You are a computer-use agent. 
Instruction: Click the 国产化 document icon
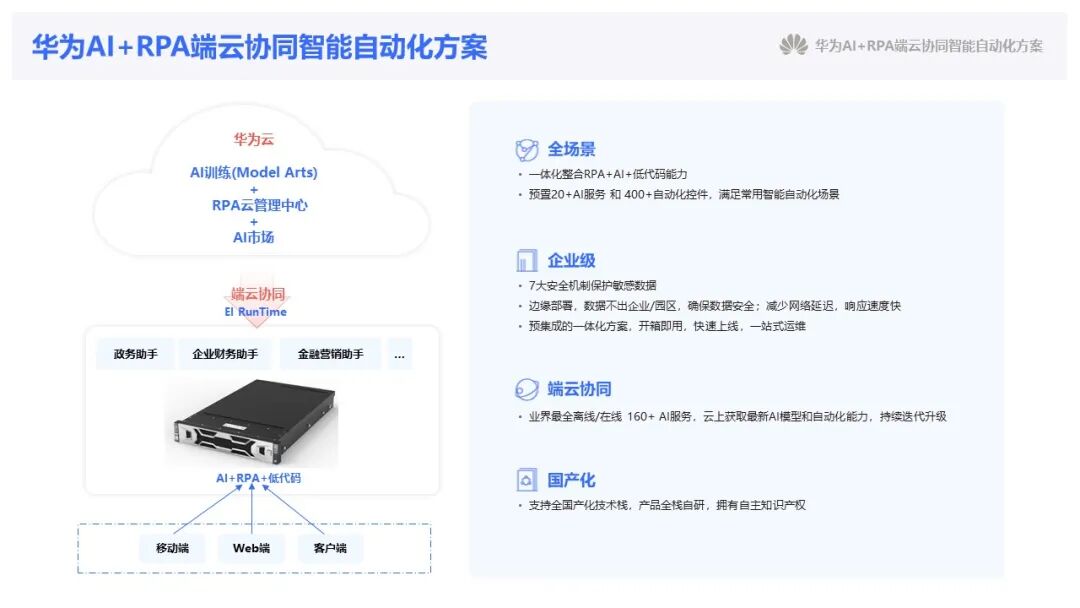[x=527, y=480]
